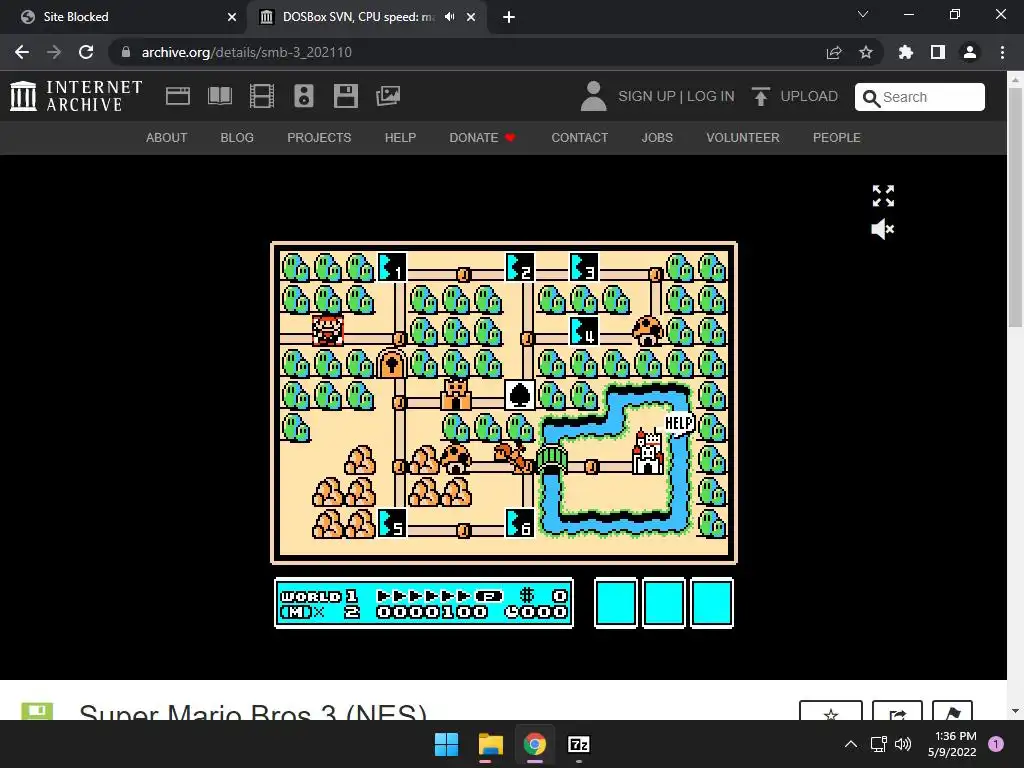This screenshot has width=1024, height=768.
Task: Click the Hammer Bro on map
Action: [515, 456]
